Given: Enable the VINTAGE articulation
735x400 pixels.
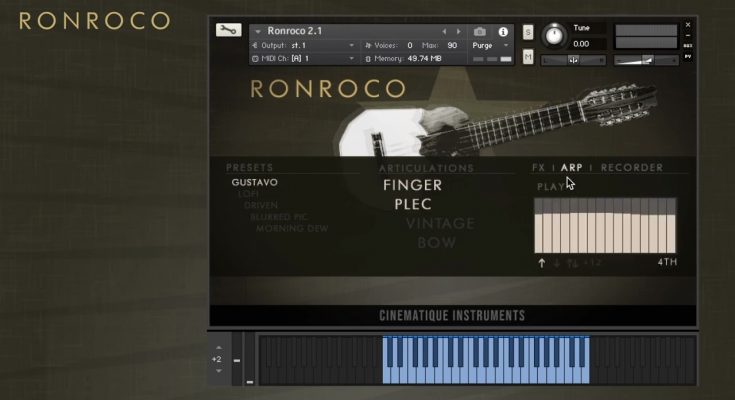Looking at the screenshot, I should [430, 224].
